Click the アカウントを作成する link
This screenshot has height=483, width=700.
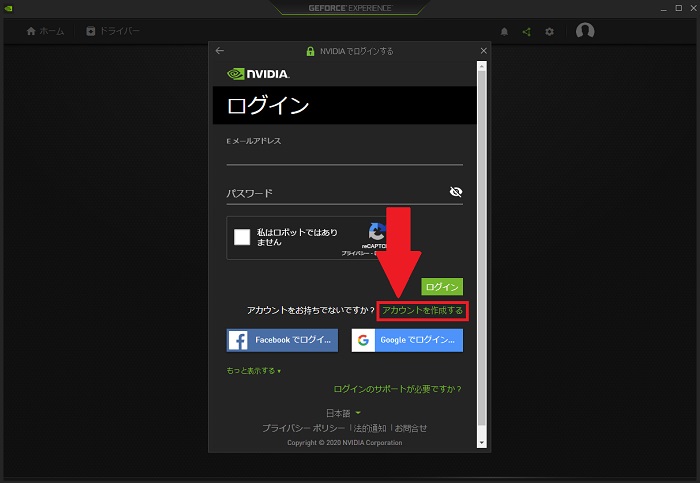point(422,310)
